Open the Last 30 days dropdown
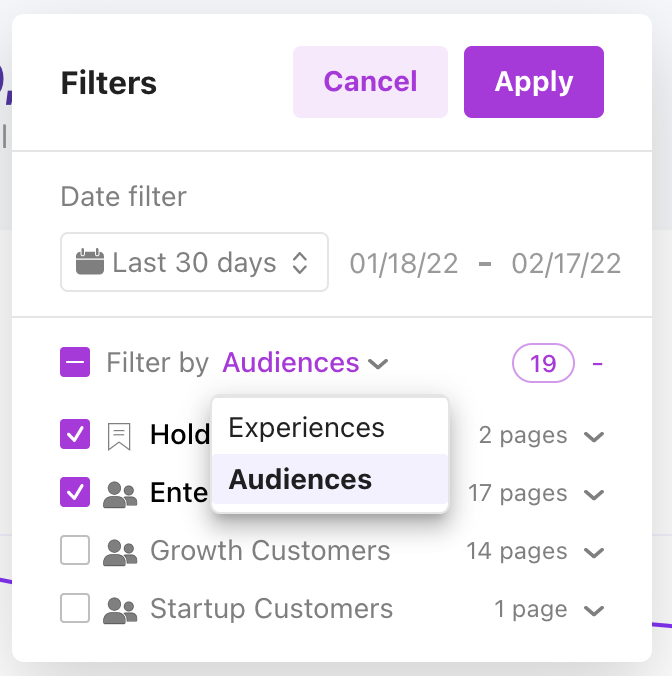Viewport: 672px width, 676px height. click(194, 263)
